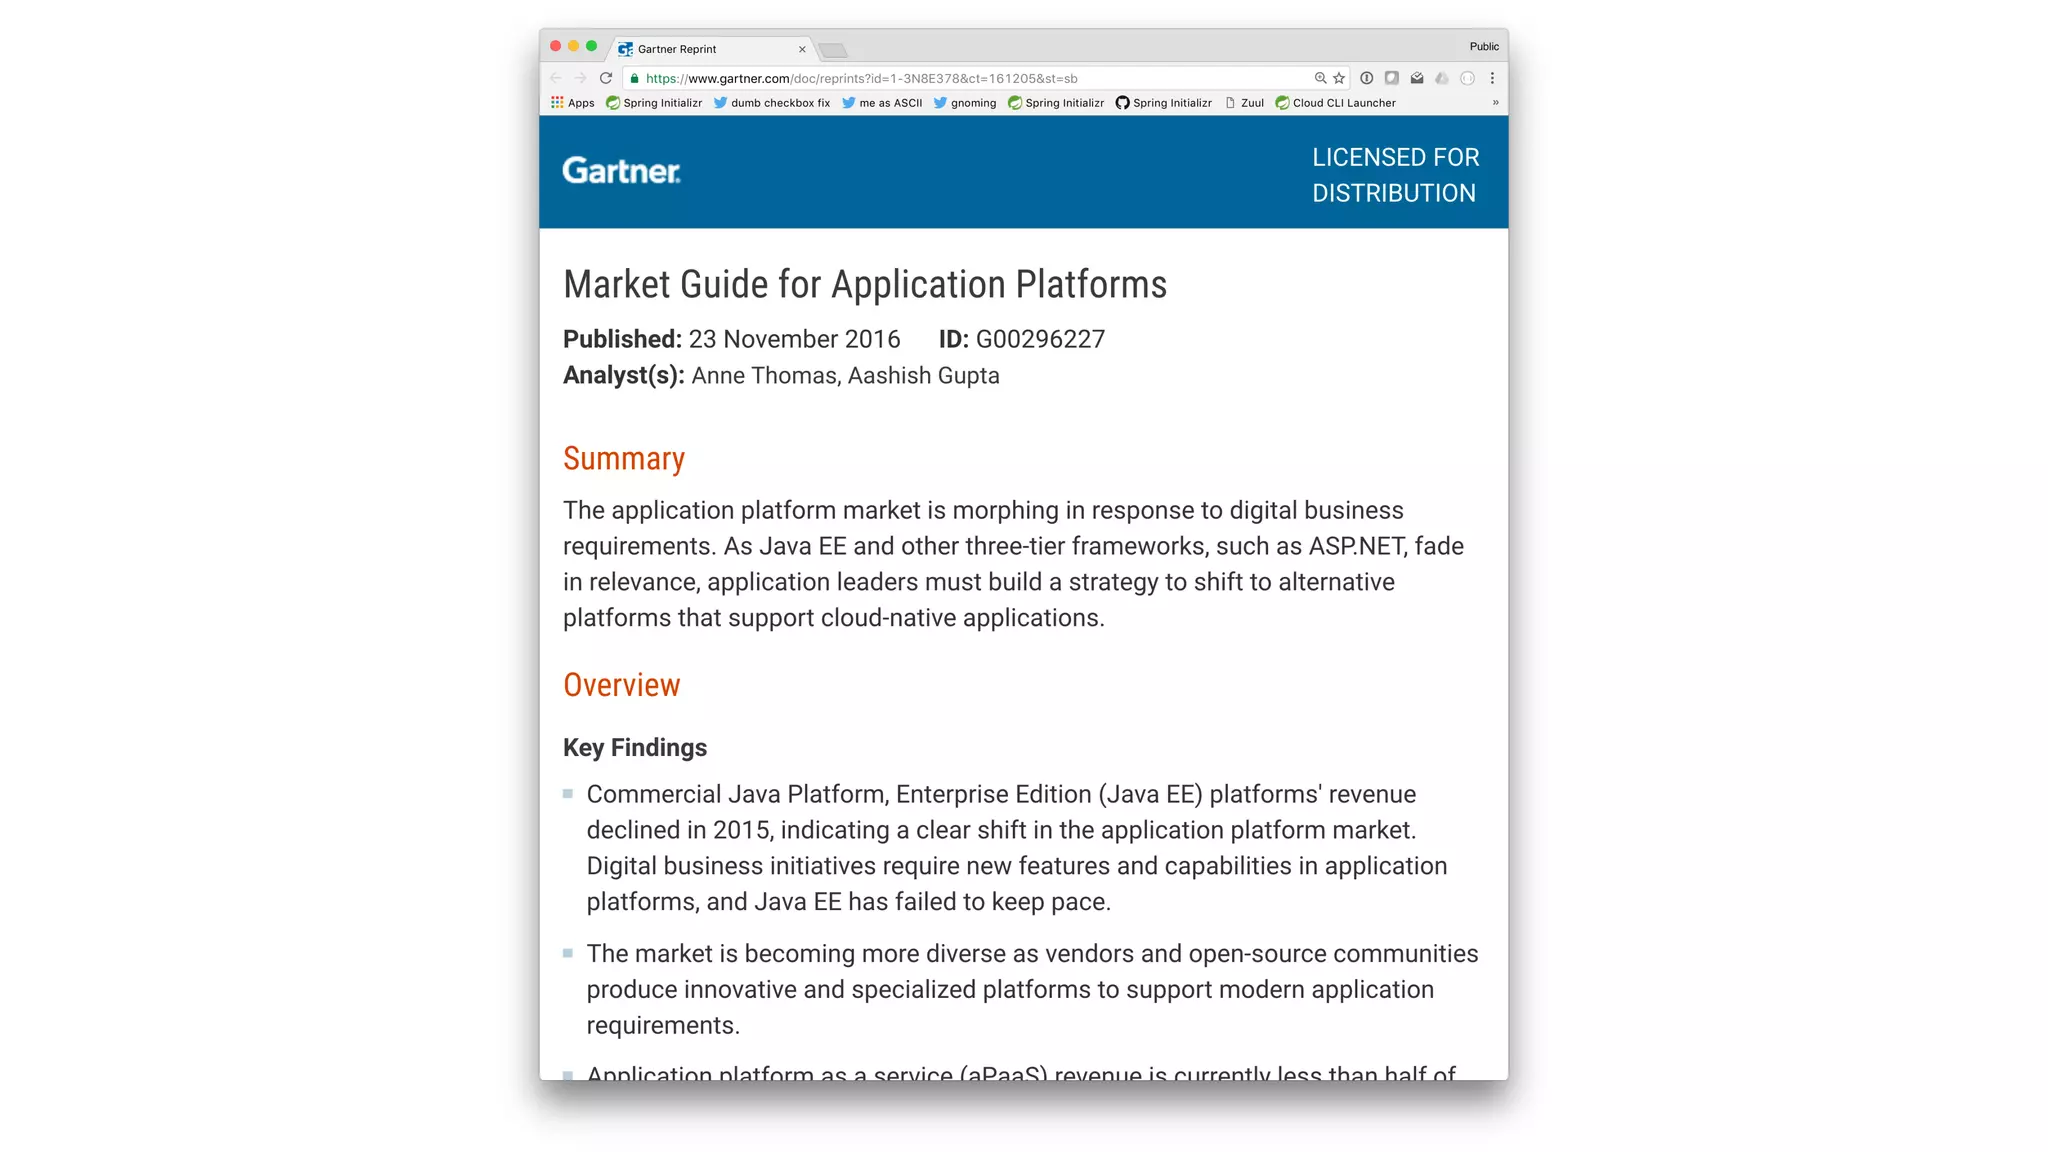Click the forward navigation arrow
2048x1152 pixels.
[581, 78]
